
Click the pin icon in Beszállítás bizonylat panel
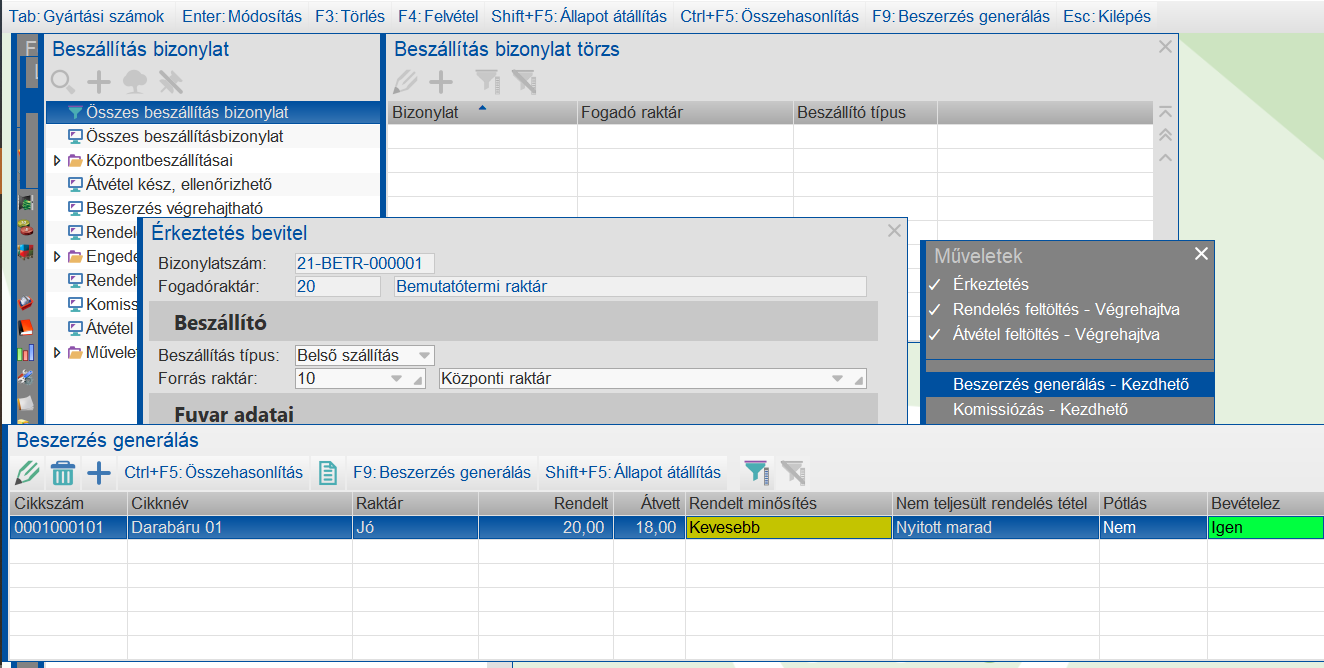pyautogui.click(x=170, y=82)
